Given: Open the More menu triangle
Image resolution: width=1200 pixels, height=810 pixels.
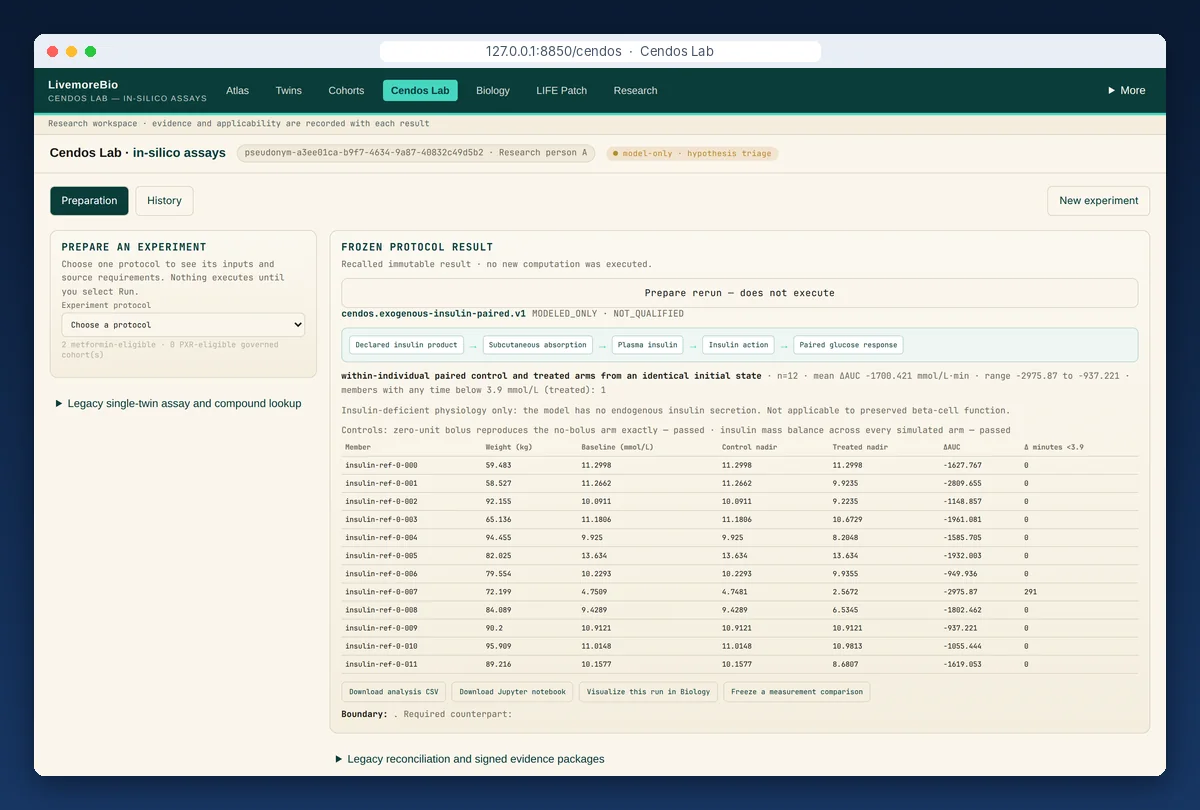Looking at the screenshot, I should pyautogui.click(x=1126, y=90).
